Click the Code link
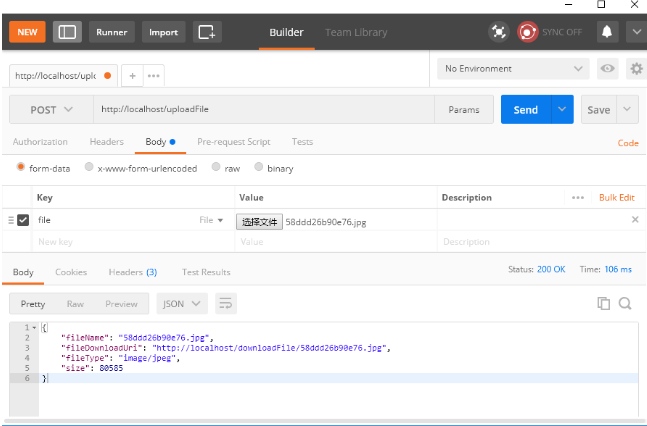 pos(628,143)
